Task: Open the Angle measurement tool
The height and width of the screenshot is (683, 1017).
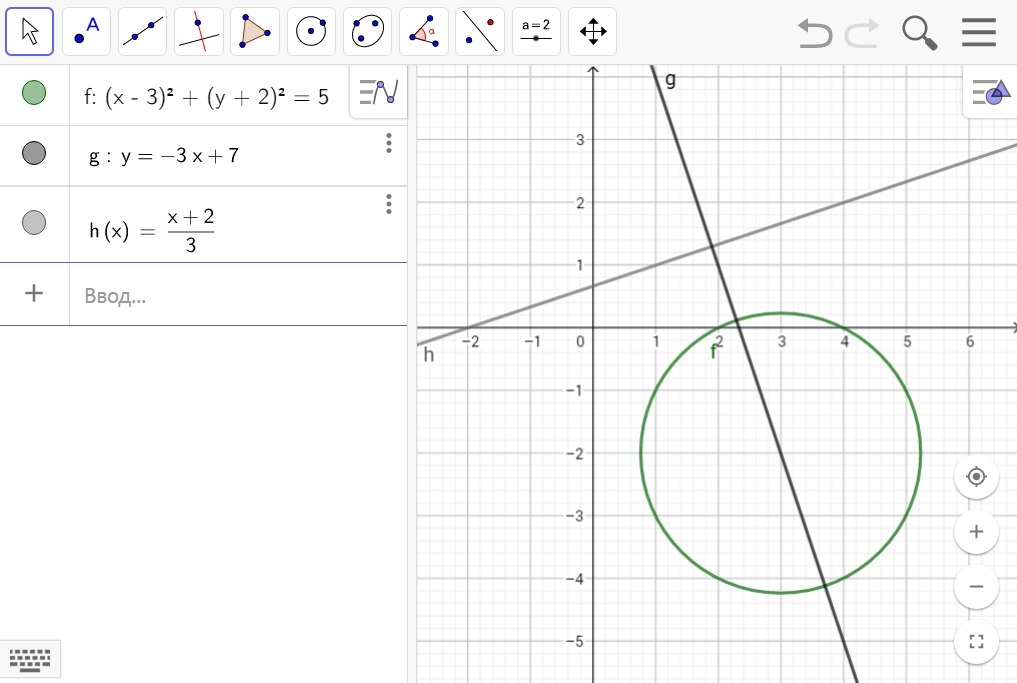Action: 423,31
